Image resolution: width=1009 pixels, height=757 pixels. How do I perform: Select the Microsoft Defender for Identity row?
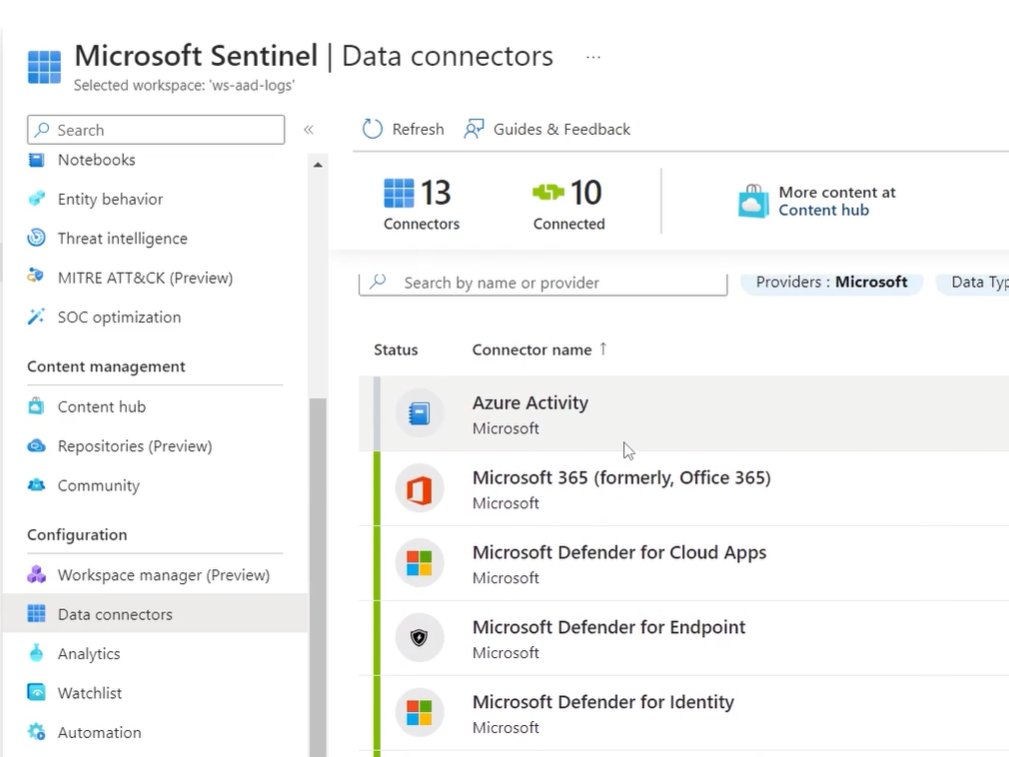click(x=603, y=712)
